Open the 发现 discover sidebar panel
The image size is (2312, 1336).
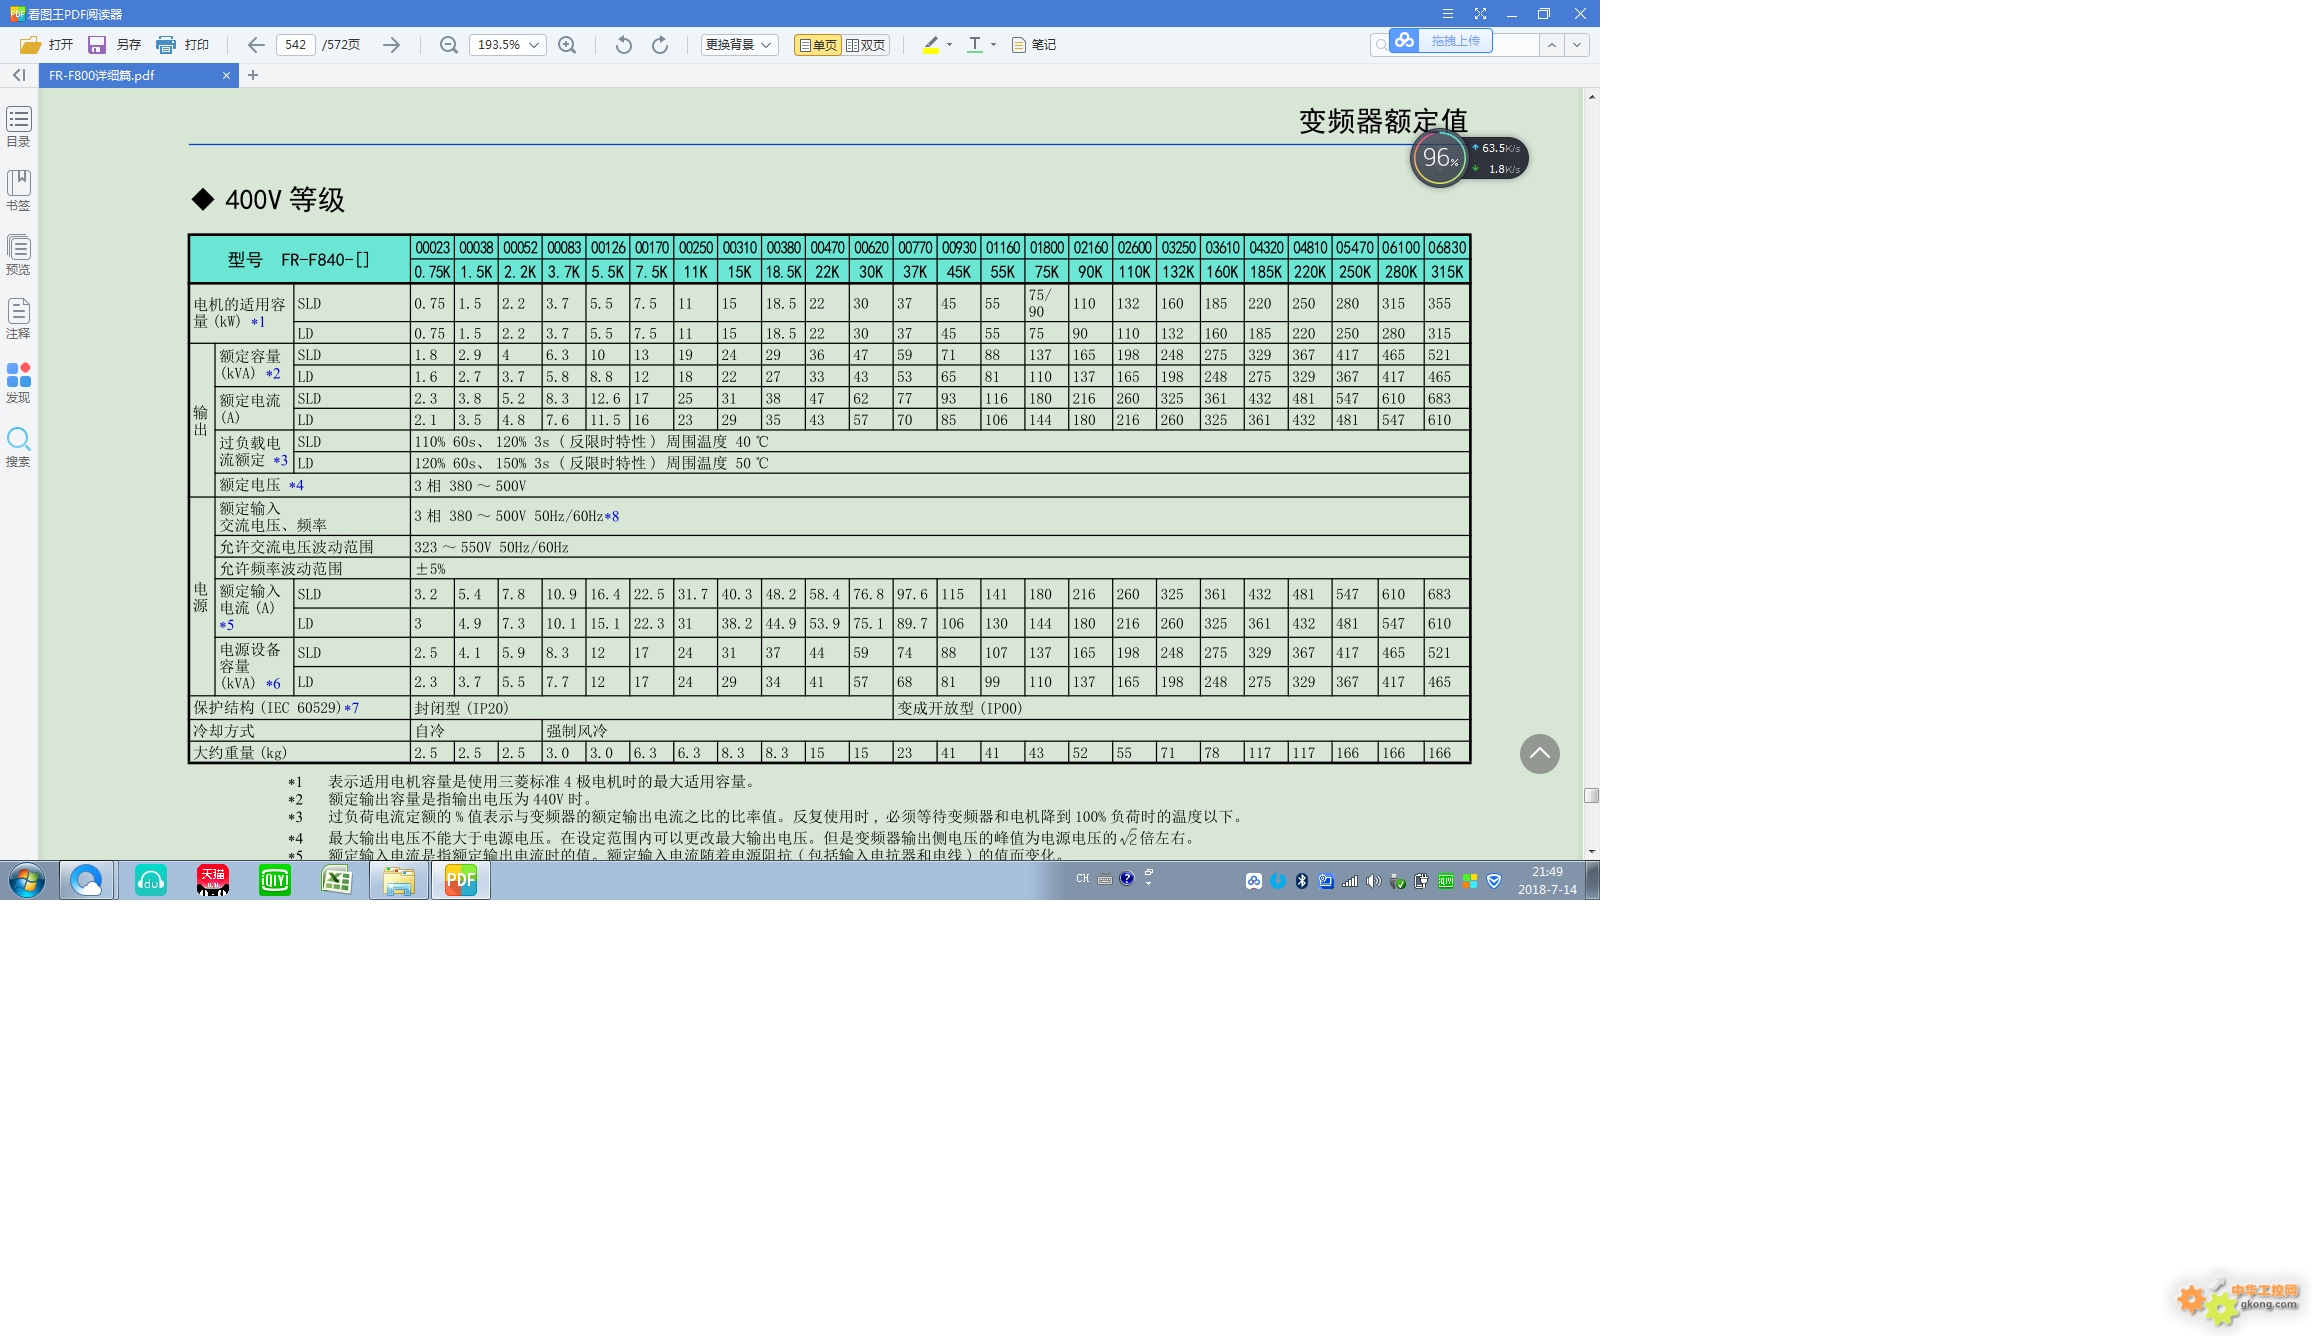(x=18, y=382)
